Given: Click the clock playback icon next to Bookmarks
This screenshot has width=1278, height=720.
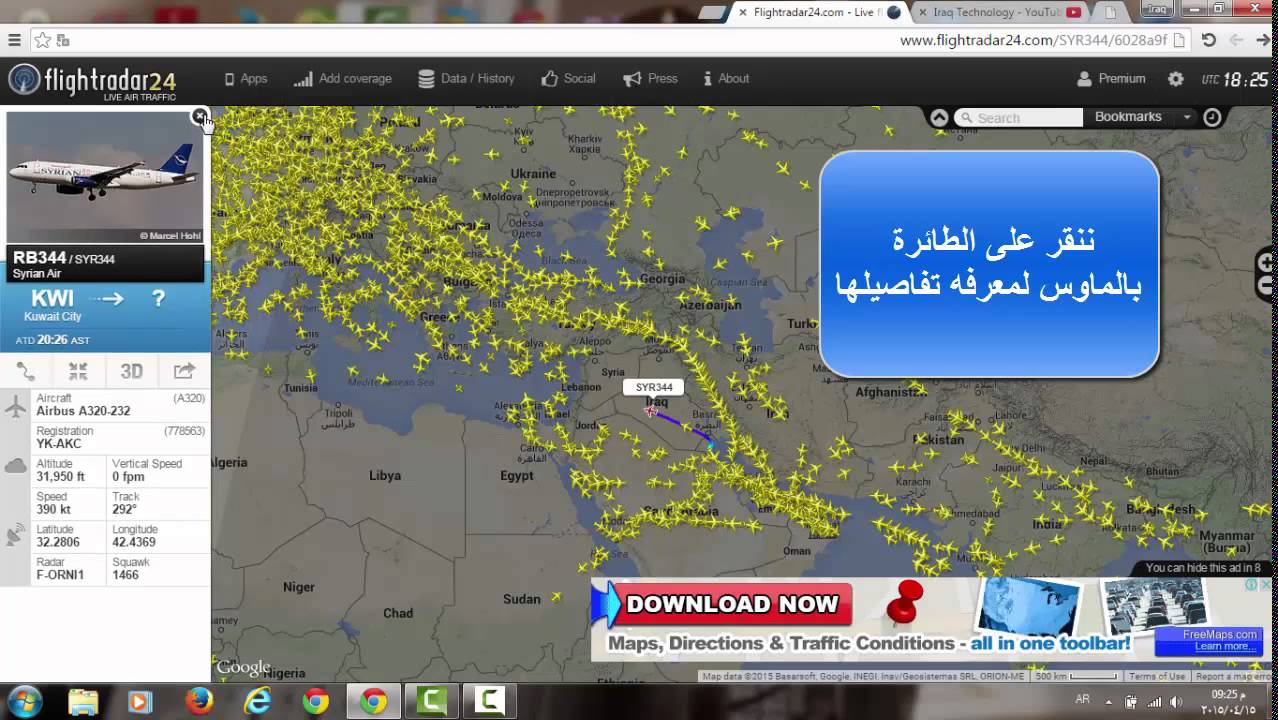Looking at the screenshot, I should (x=1212, y=117).
